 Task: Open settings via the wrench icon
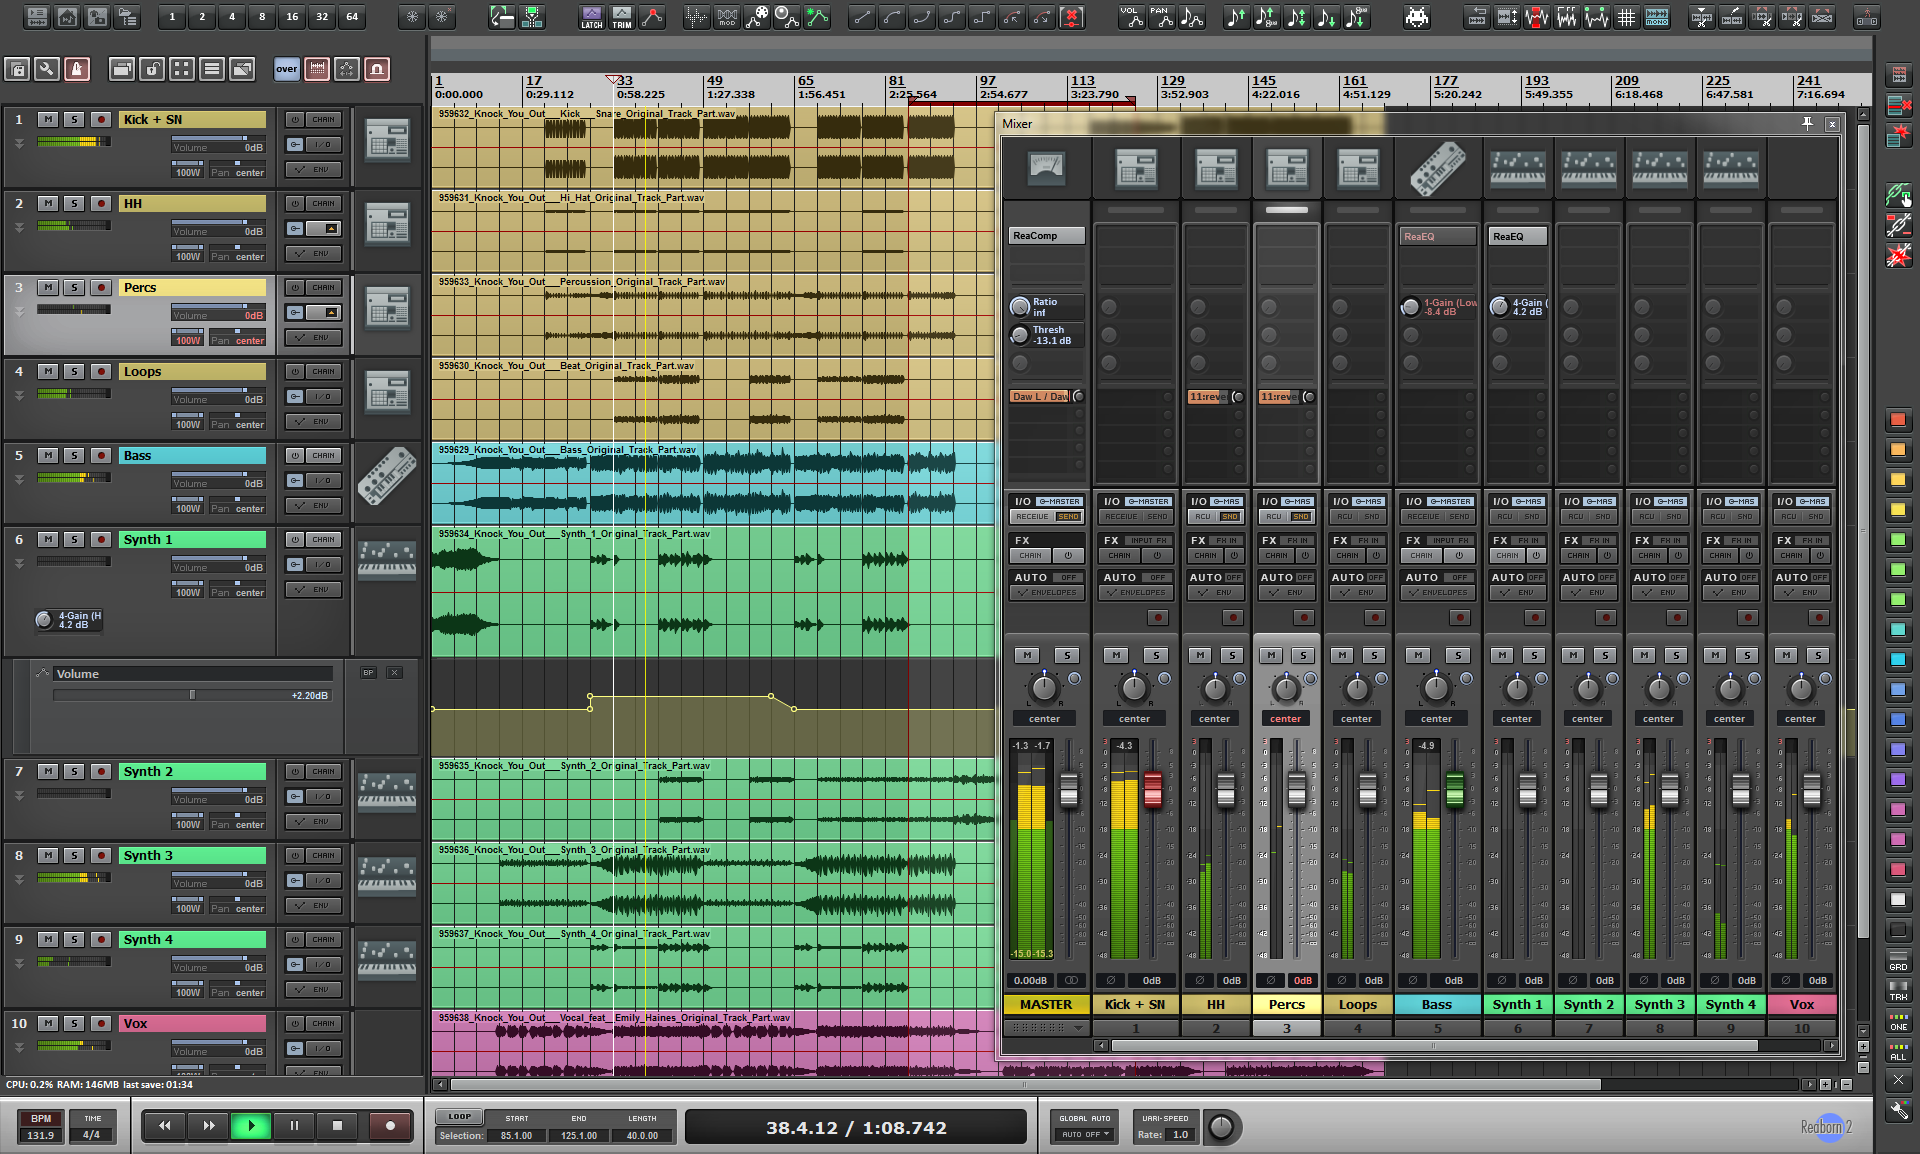click(x=47, y=69)
